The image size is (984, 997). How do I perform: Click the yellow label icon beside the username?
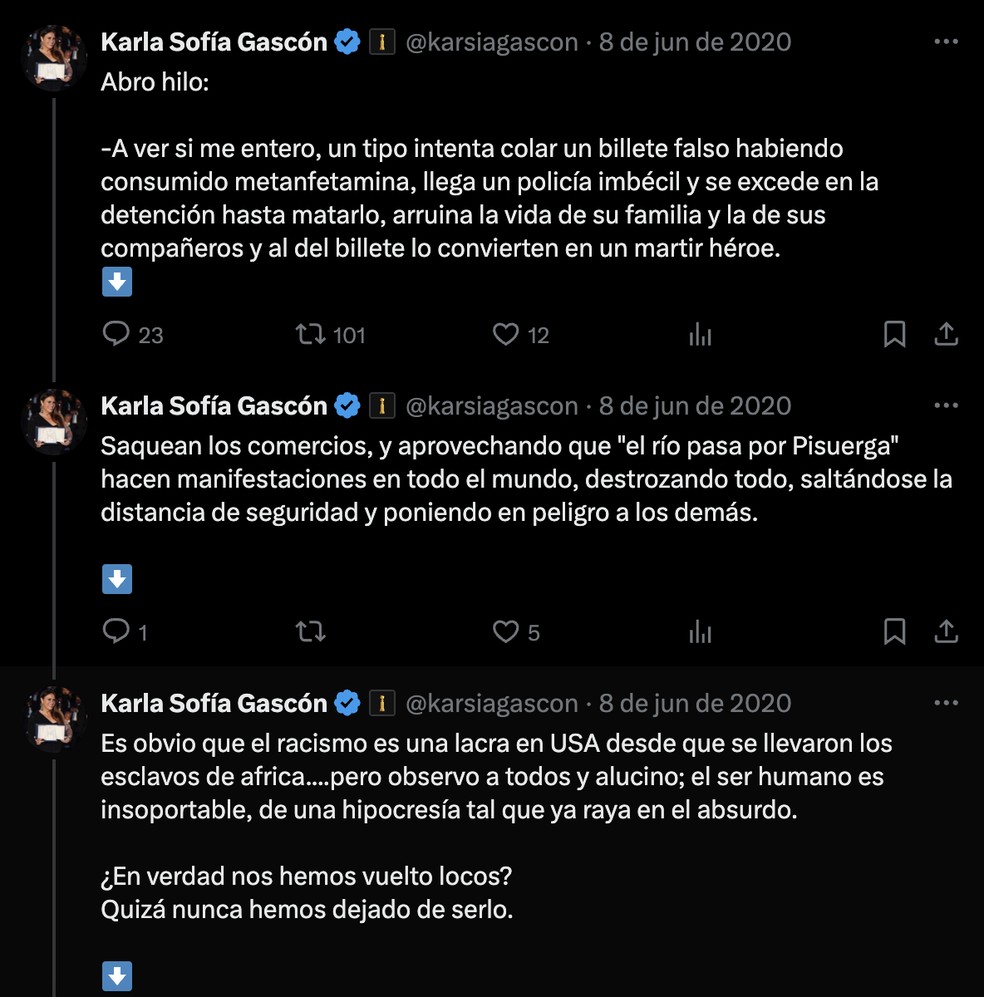coord(381,42)
